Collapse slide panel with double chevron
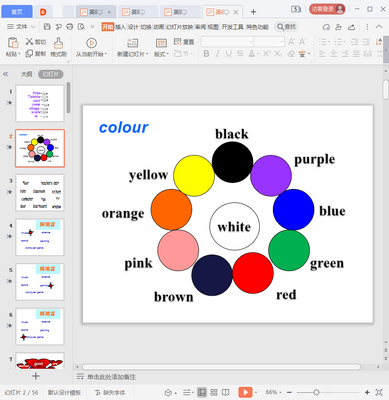The width and height of the screenshot is (389, 400). coord(5,74)
